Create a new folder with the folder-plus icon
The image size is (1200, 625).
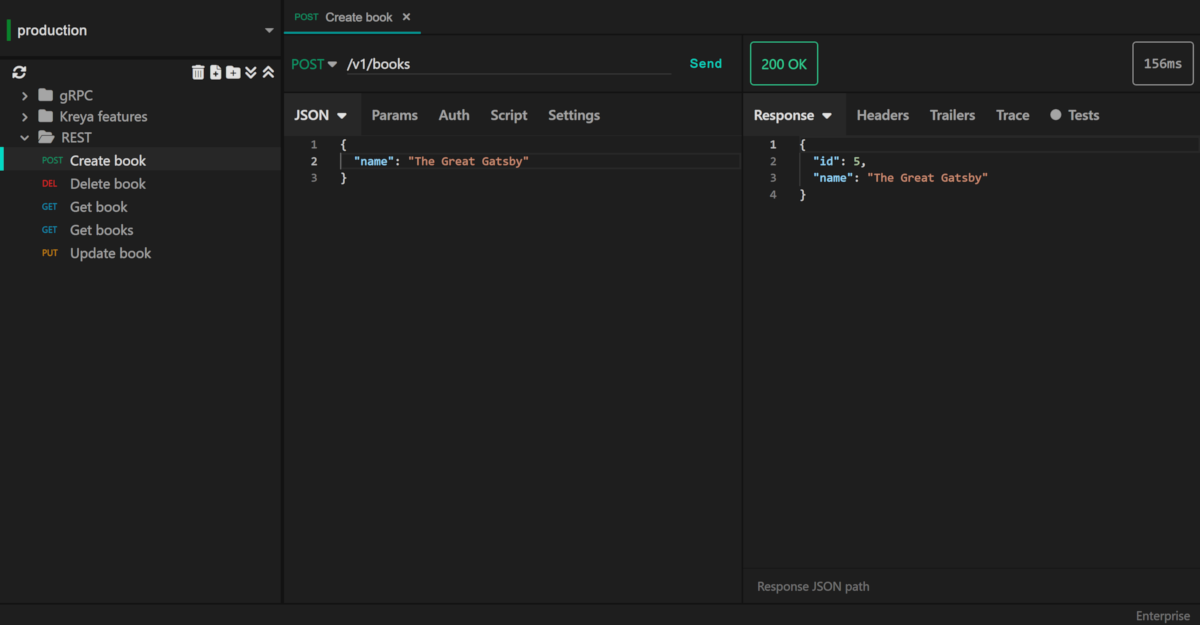coord(233,72)
